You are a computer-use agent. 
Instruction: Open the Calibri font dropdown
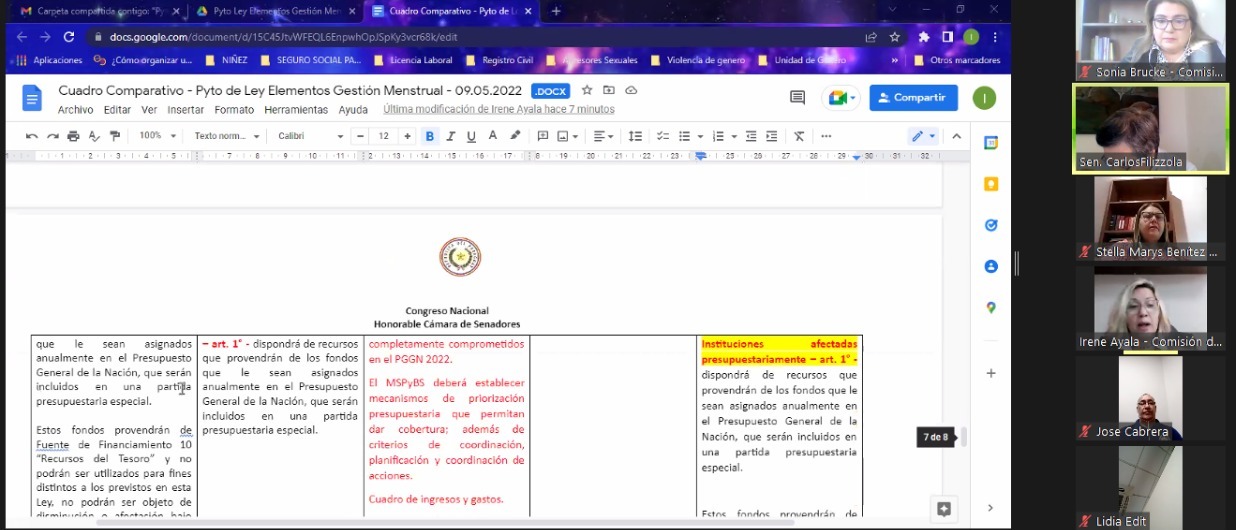tap(311, 136)
